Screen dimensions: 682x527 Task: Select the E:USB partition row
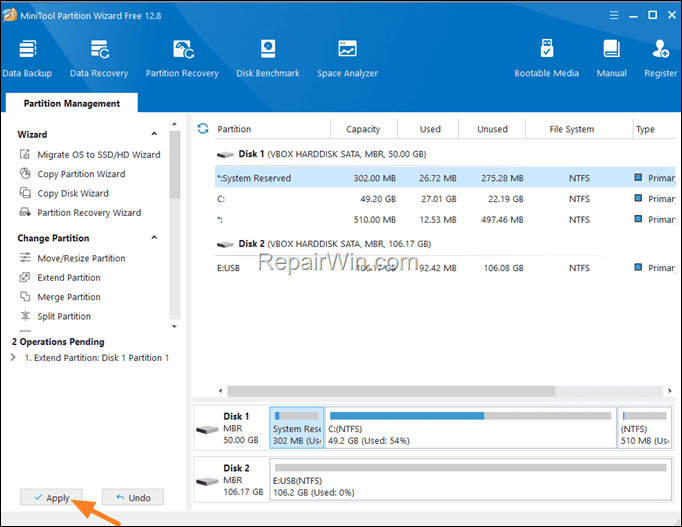(445, 268)
